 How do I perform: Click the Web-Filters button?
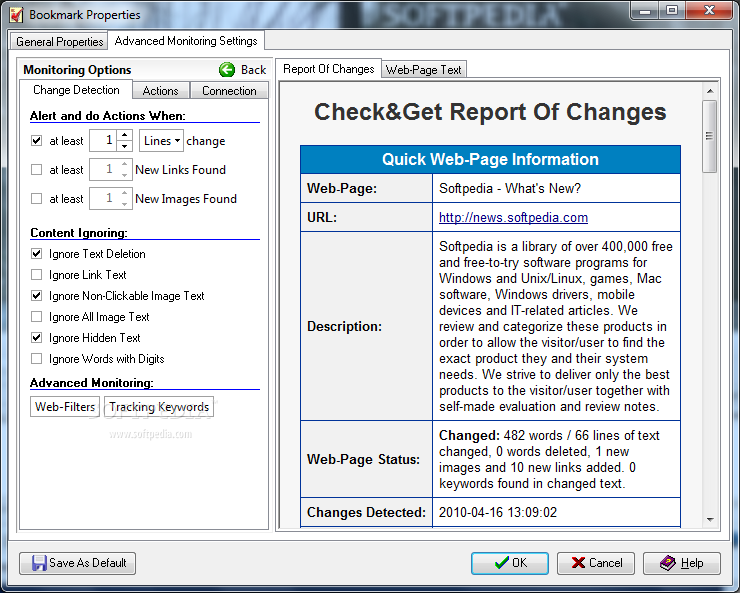pyautogui.click(x=65, y=407)
